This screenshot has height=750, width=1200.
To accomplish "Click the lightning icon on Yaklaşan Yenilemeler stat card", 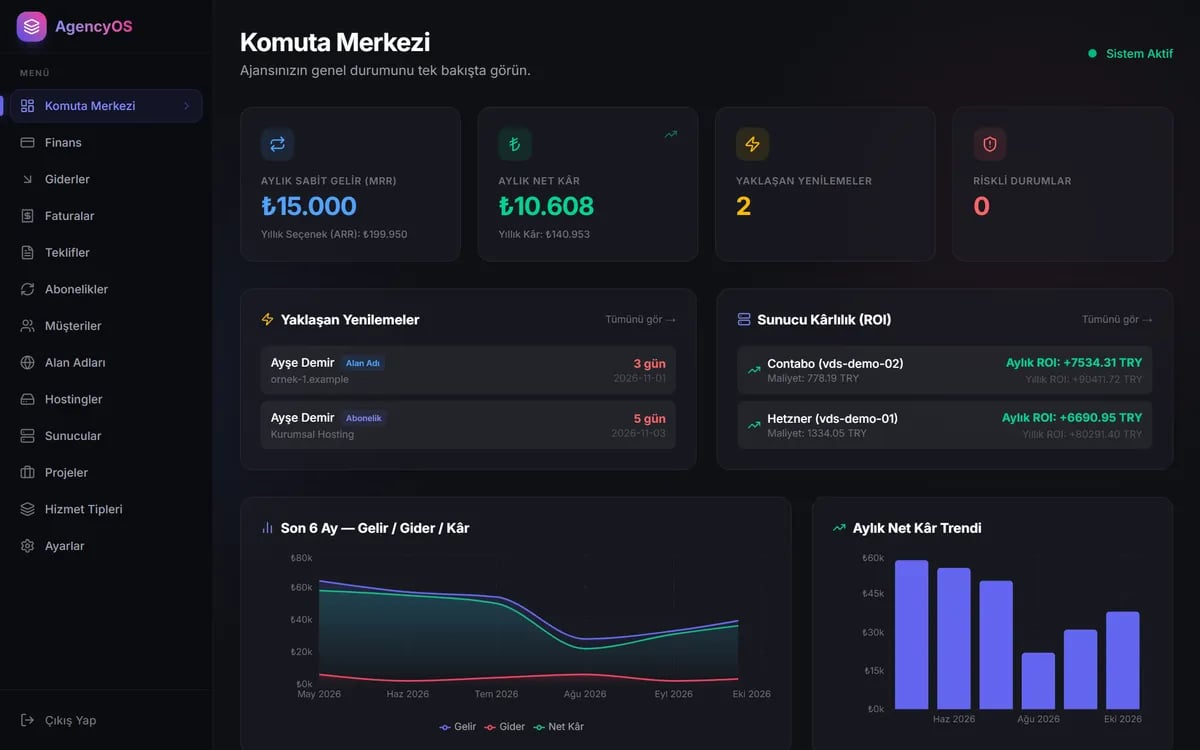I will (x=752, y=144).
